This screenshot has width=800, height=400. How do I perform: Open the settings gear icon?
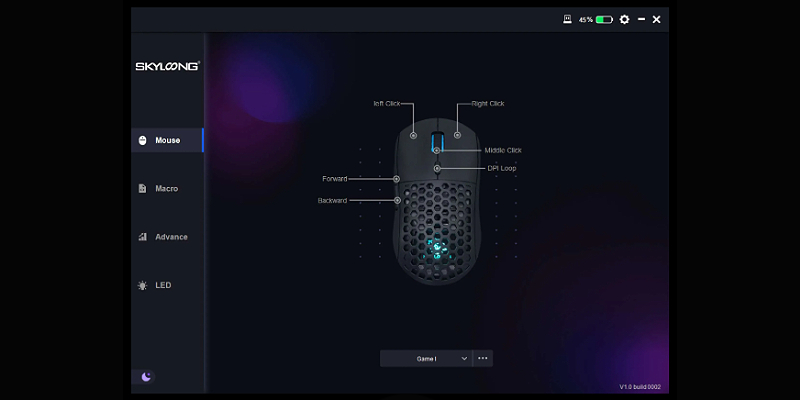click(x=625, y=19)
